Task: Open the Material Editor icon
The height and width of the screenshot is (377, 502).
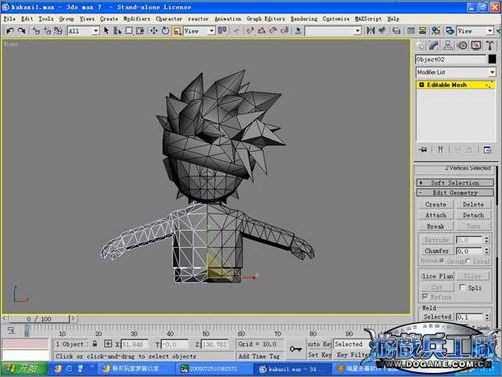Action: 435,31
